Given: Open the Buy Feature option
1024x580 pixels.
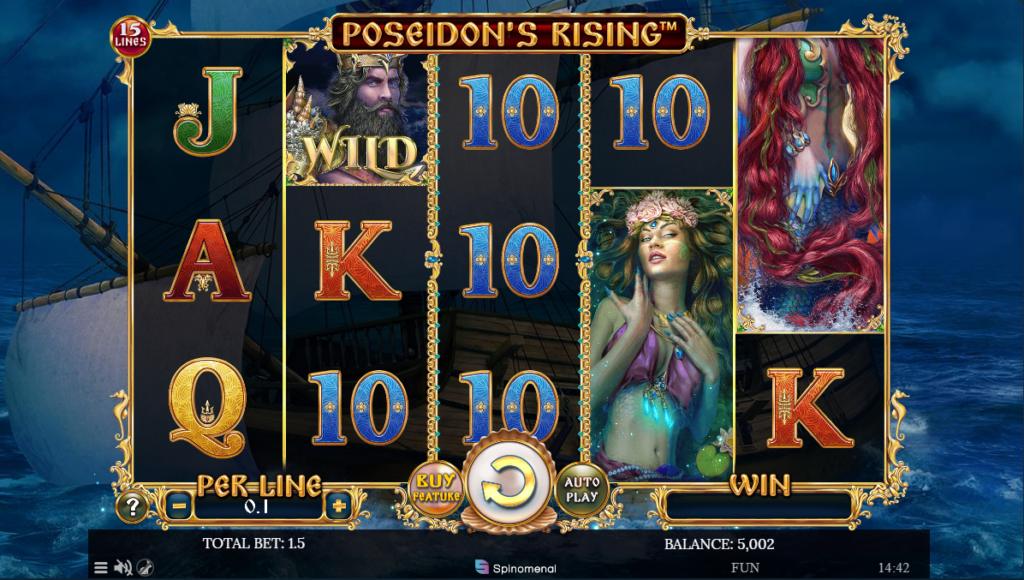Looking at the screenshot, I should 436,488.
